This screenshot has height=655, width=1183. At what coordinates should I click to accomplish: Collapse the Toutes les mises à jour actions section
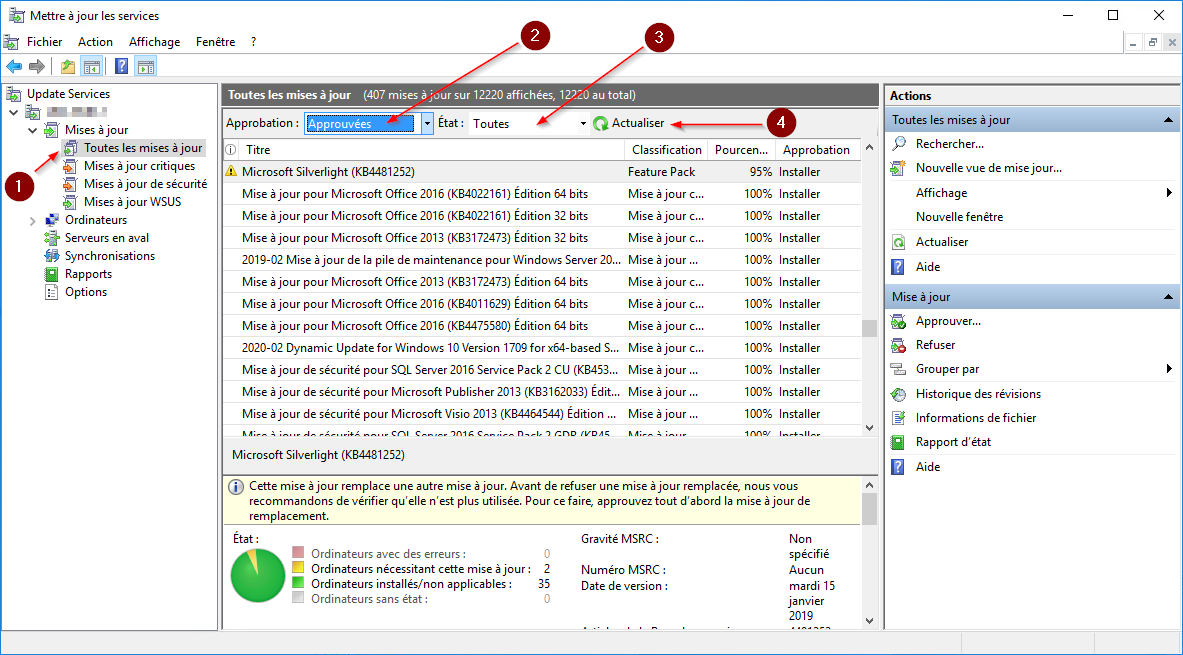1167,120
